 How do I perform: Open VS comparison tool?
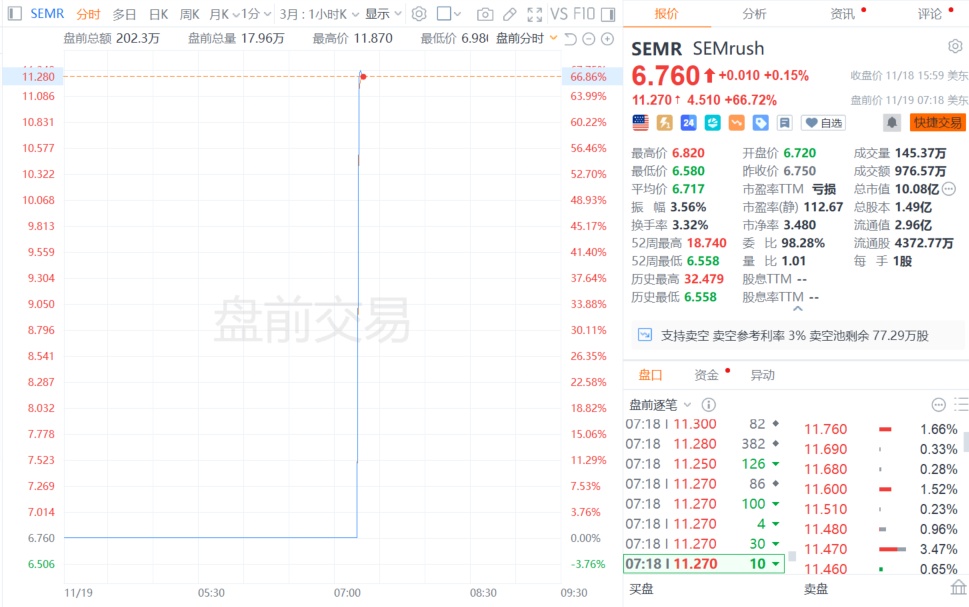(559, 14)
